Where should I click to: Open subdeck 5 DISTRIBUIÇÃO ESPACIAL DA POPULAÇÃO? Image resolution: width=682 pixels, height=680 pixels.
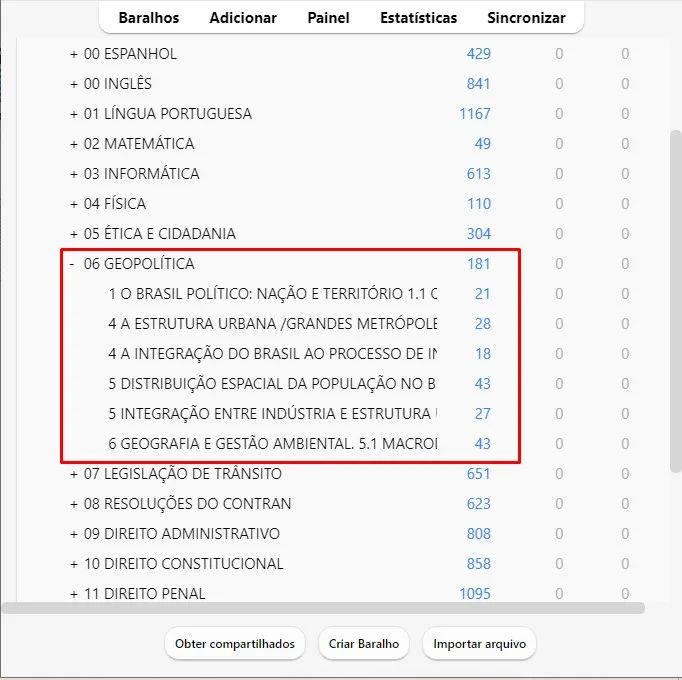pyautogui.click(x=272, y=384)
